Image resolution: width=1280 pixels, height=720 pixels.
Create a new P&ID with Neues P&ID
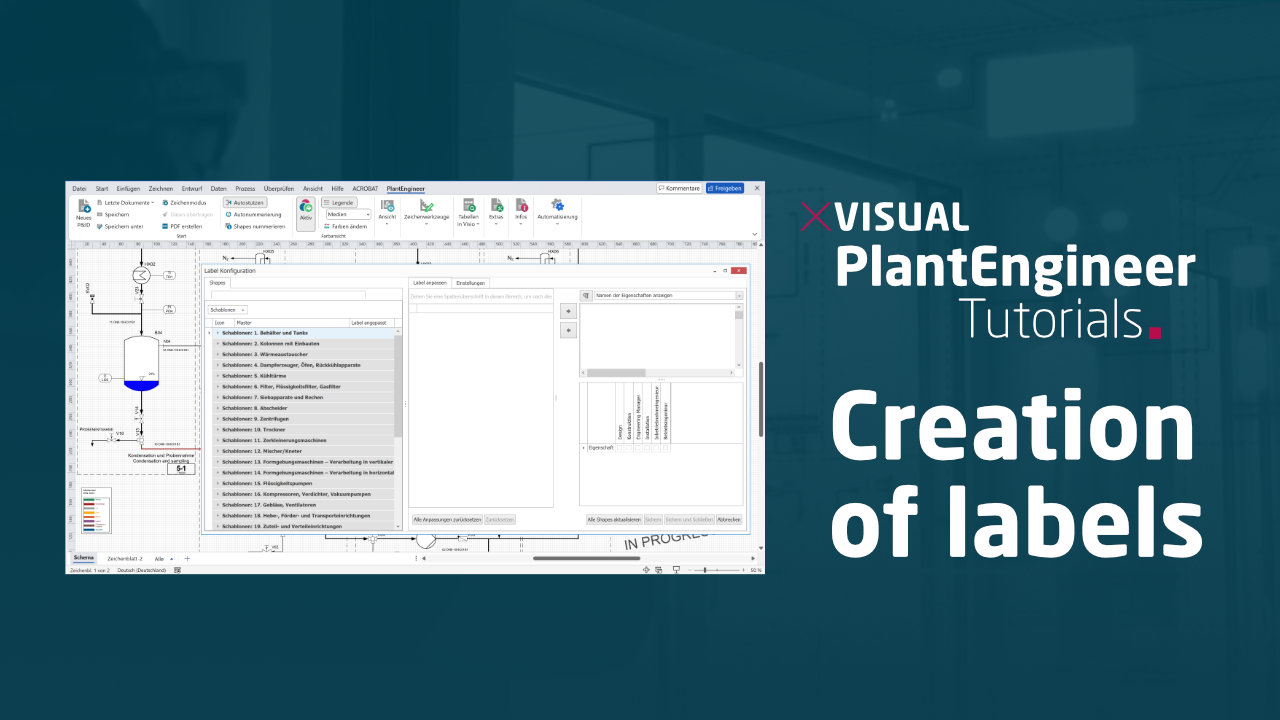(x=84, y=213)
